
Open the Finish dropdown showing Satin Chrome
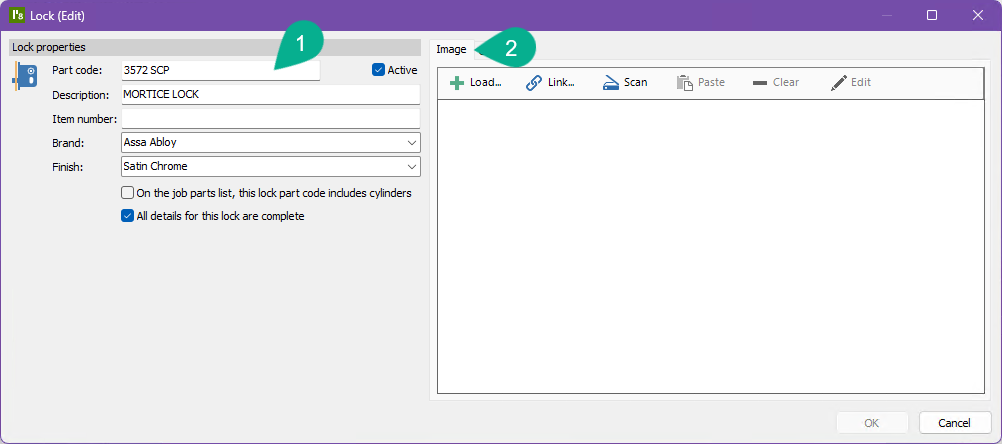click(x=270, y=166)
